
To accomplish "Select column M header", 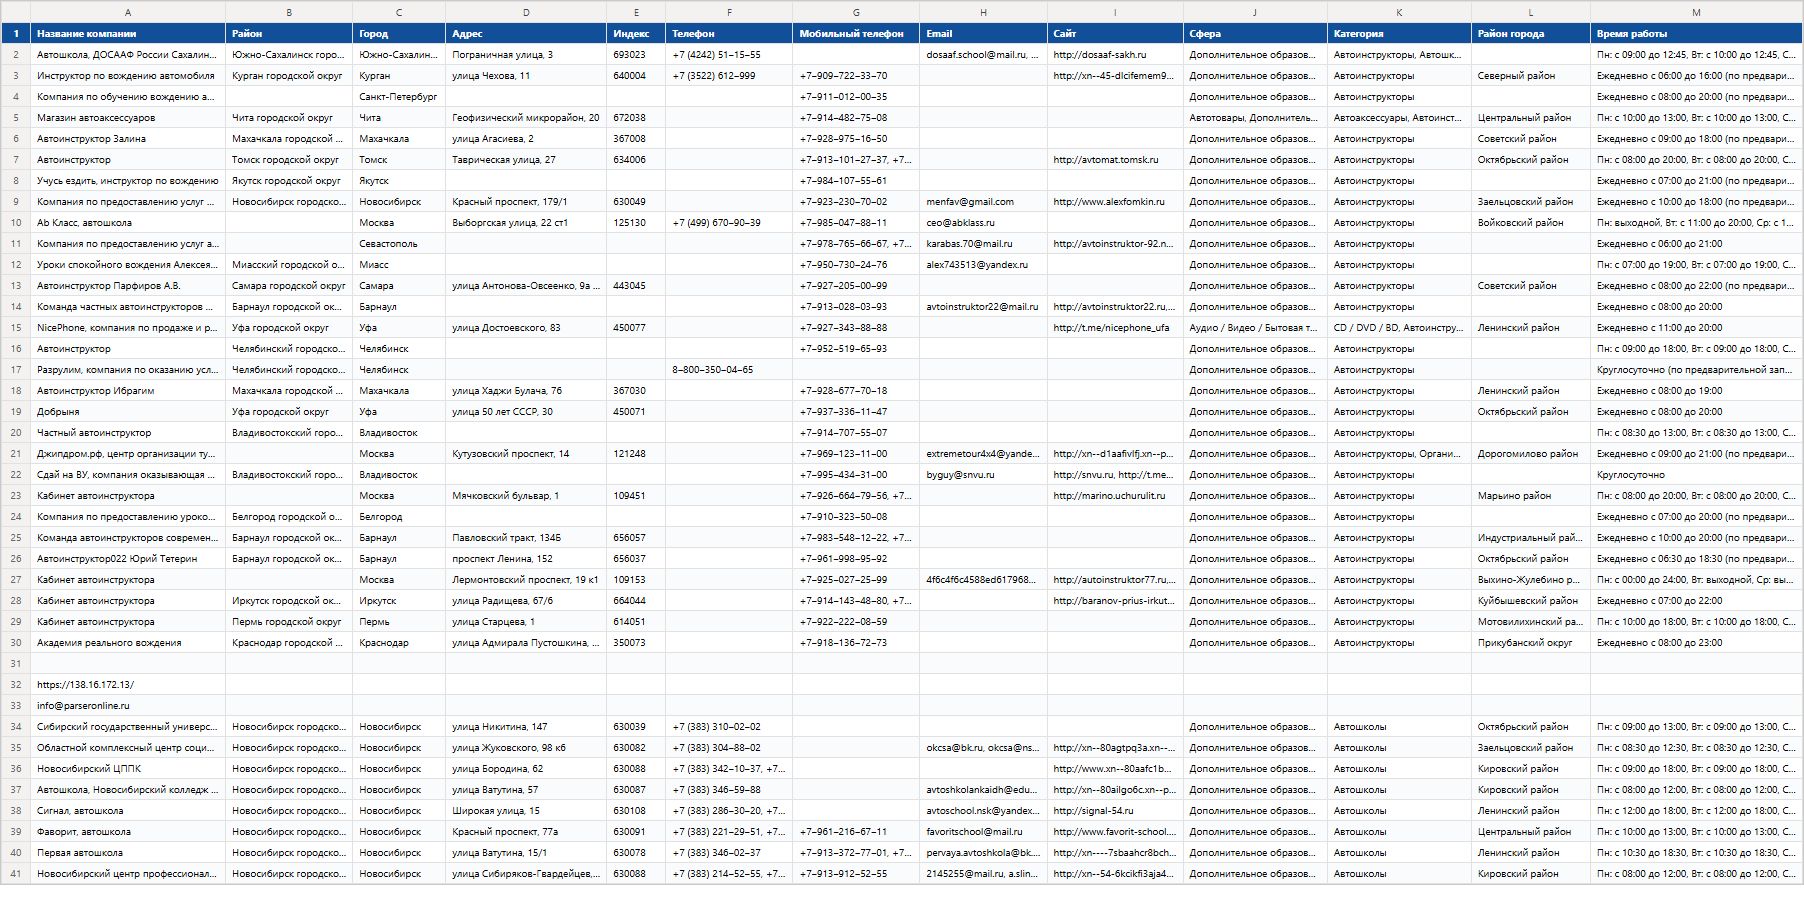I will coord(1696,12).
